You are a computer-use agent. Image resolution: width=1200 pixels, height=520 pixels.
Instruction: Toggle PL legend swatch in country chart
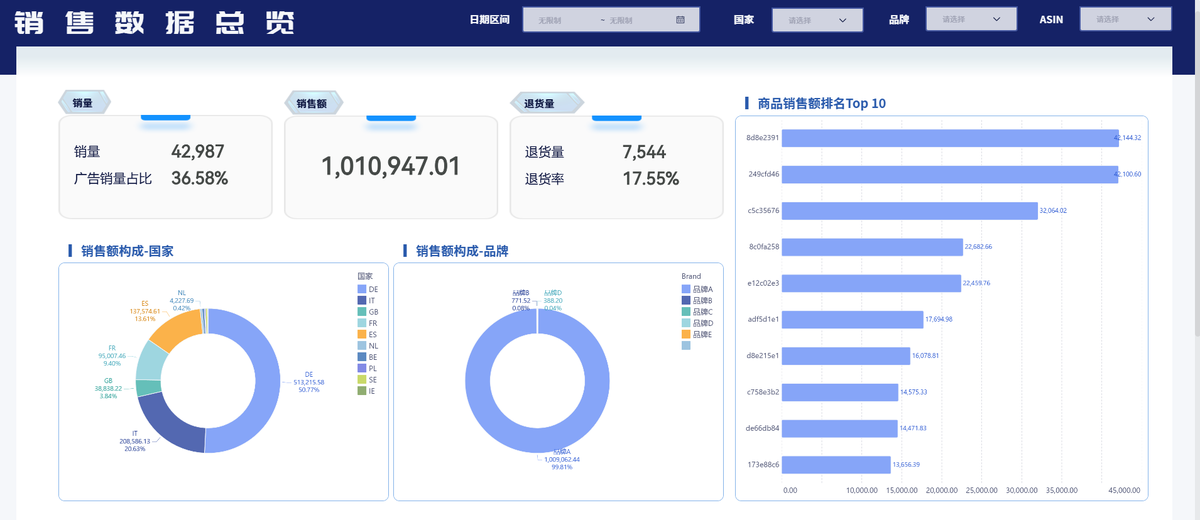point(362,368)
